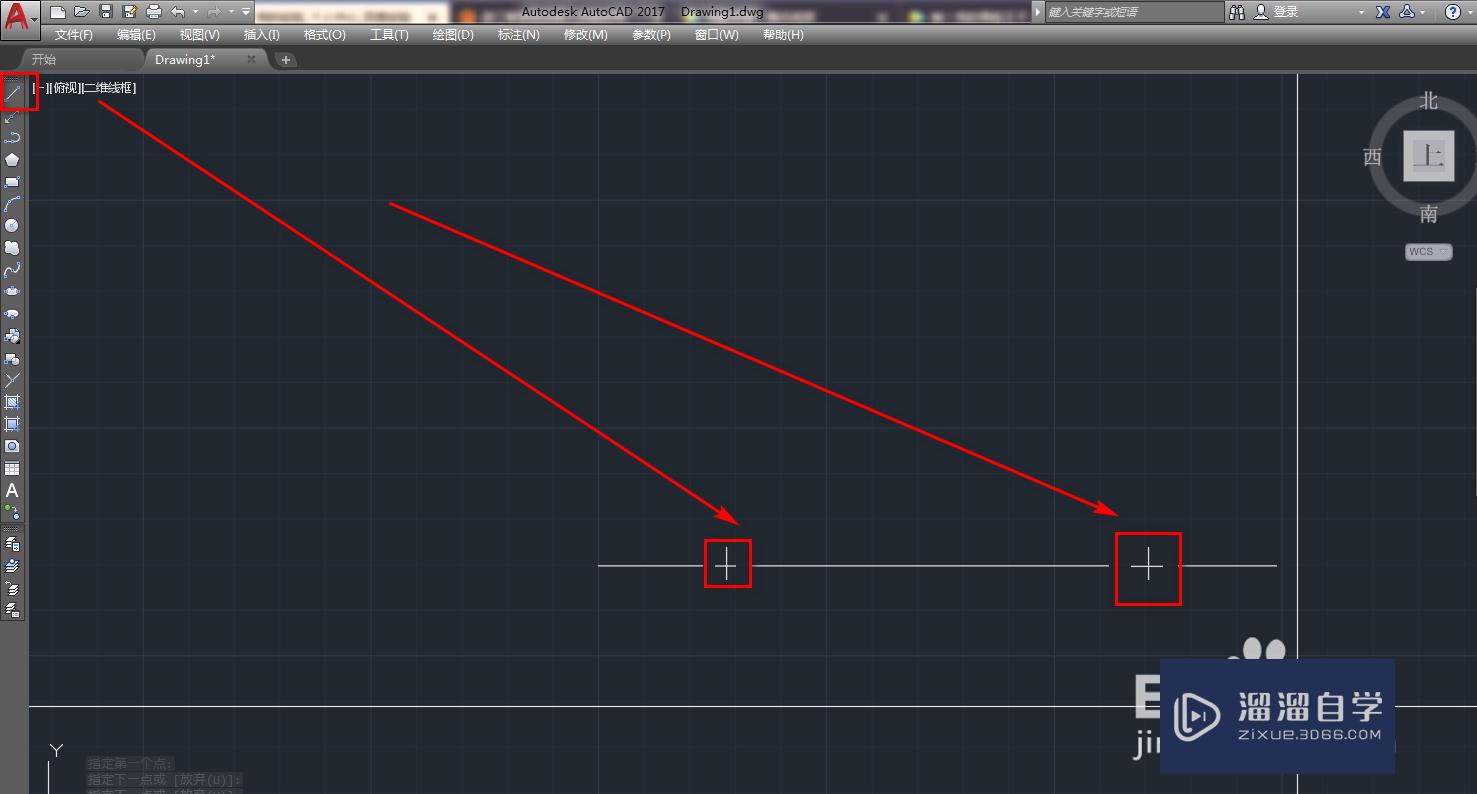The height and width of the screenshot is (794, 1477).
Task: Click the ViewCube 上 top face
Action: point(1429,156)
